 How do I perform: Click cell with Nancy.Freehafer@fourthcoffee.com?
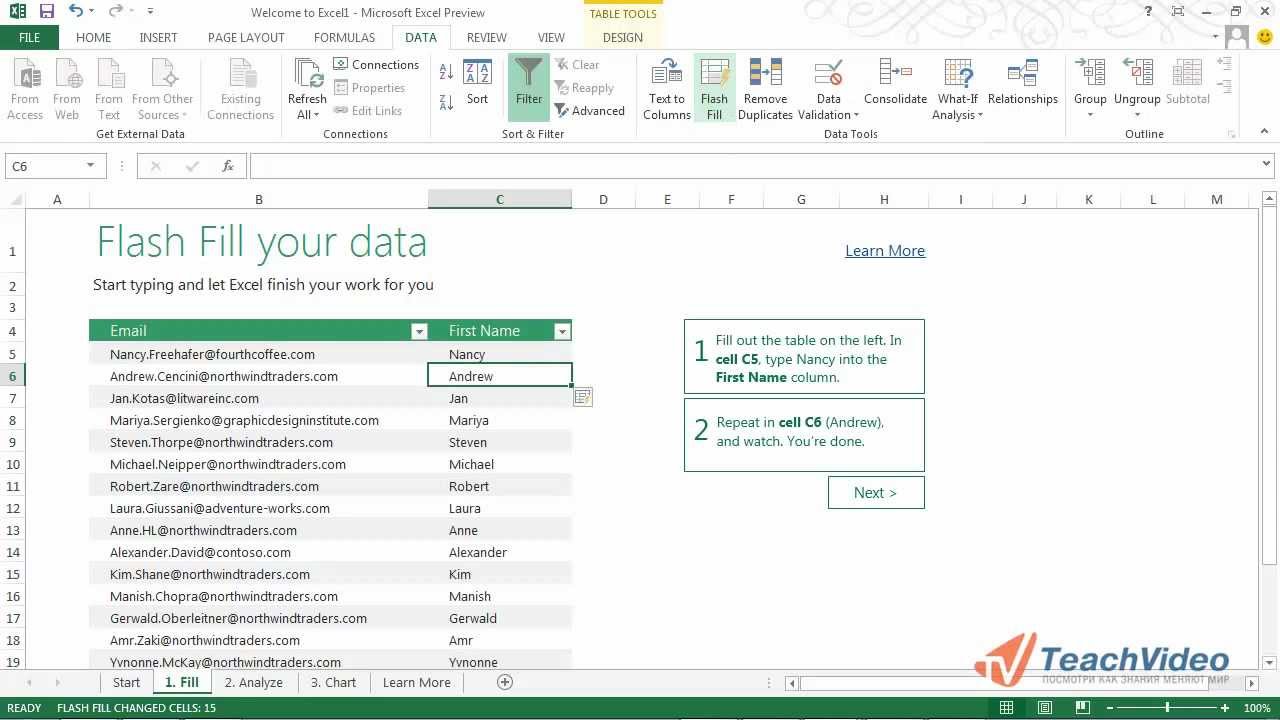[x=258, y=354]
